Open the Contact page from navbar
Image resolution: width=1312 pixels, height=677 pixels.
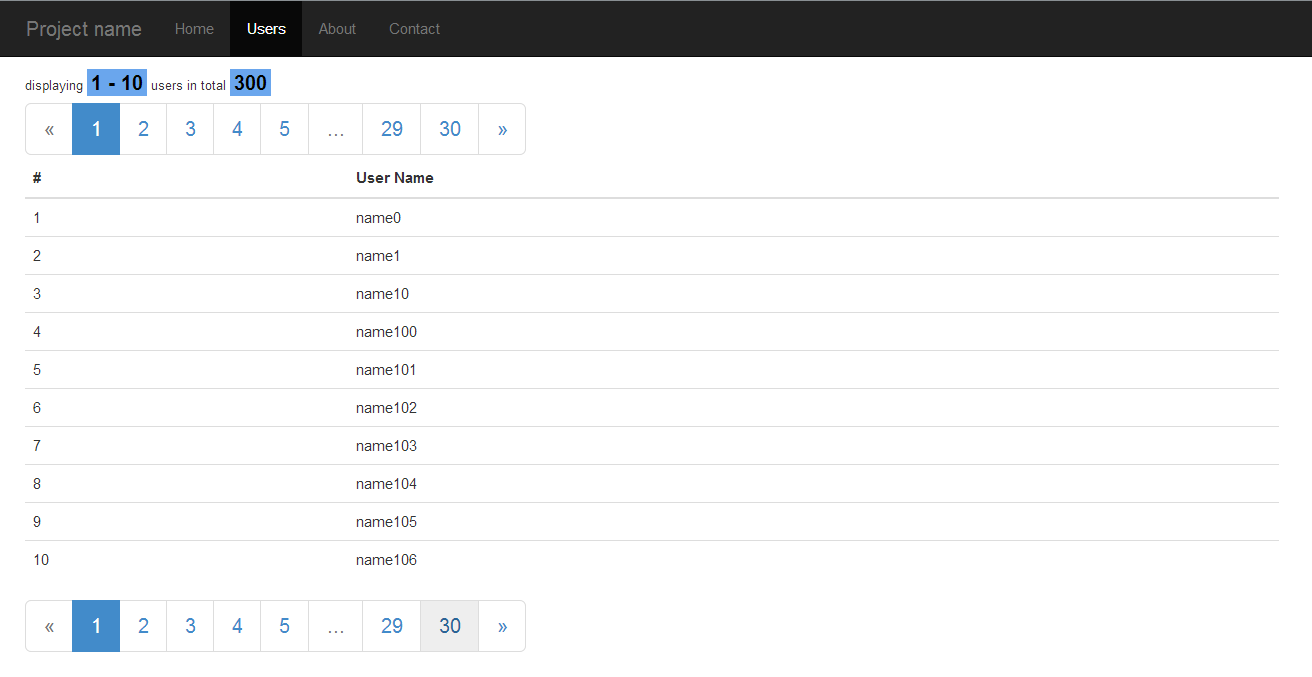[414, 28]
